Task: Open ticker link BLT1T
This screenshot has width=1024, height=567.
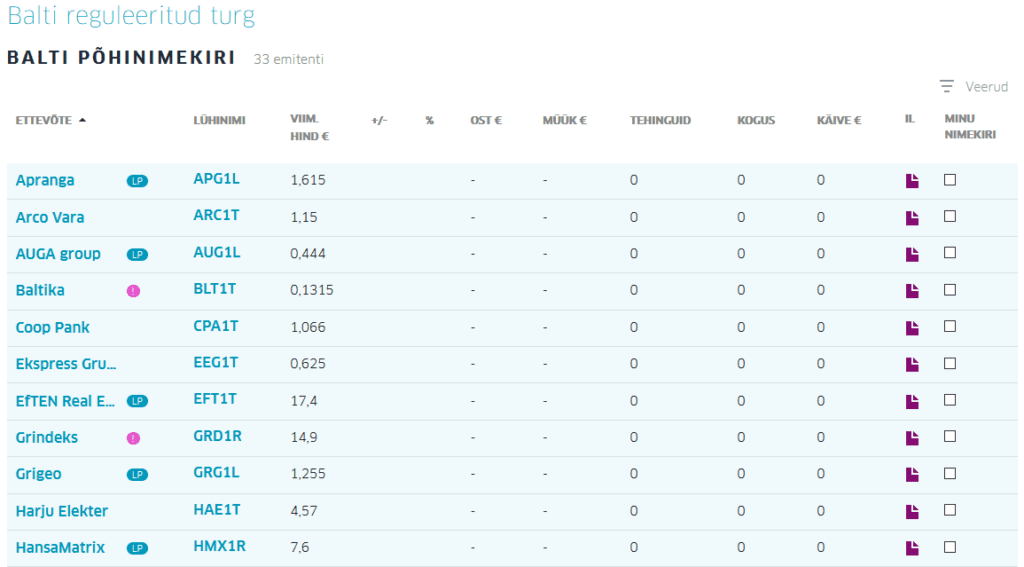Action: [x=215, y=289]
